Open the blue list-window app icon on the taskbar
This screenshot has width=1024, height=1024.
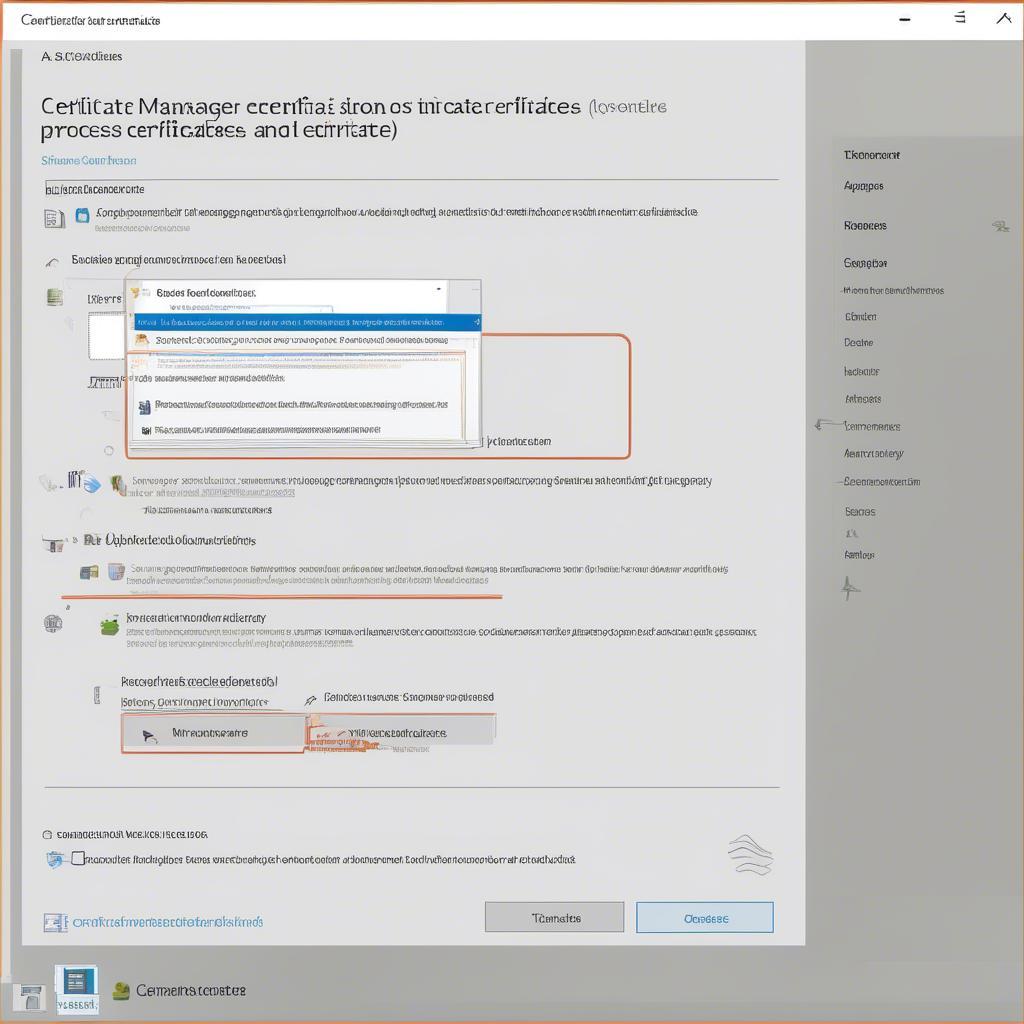pos(77,988)
